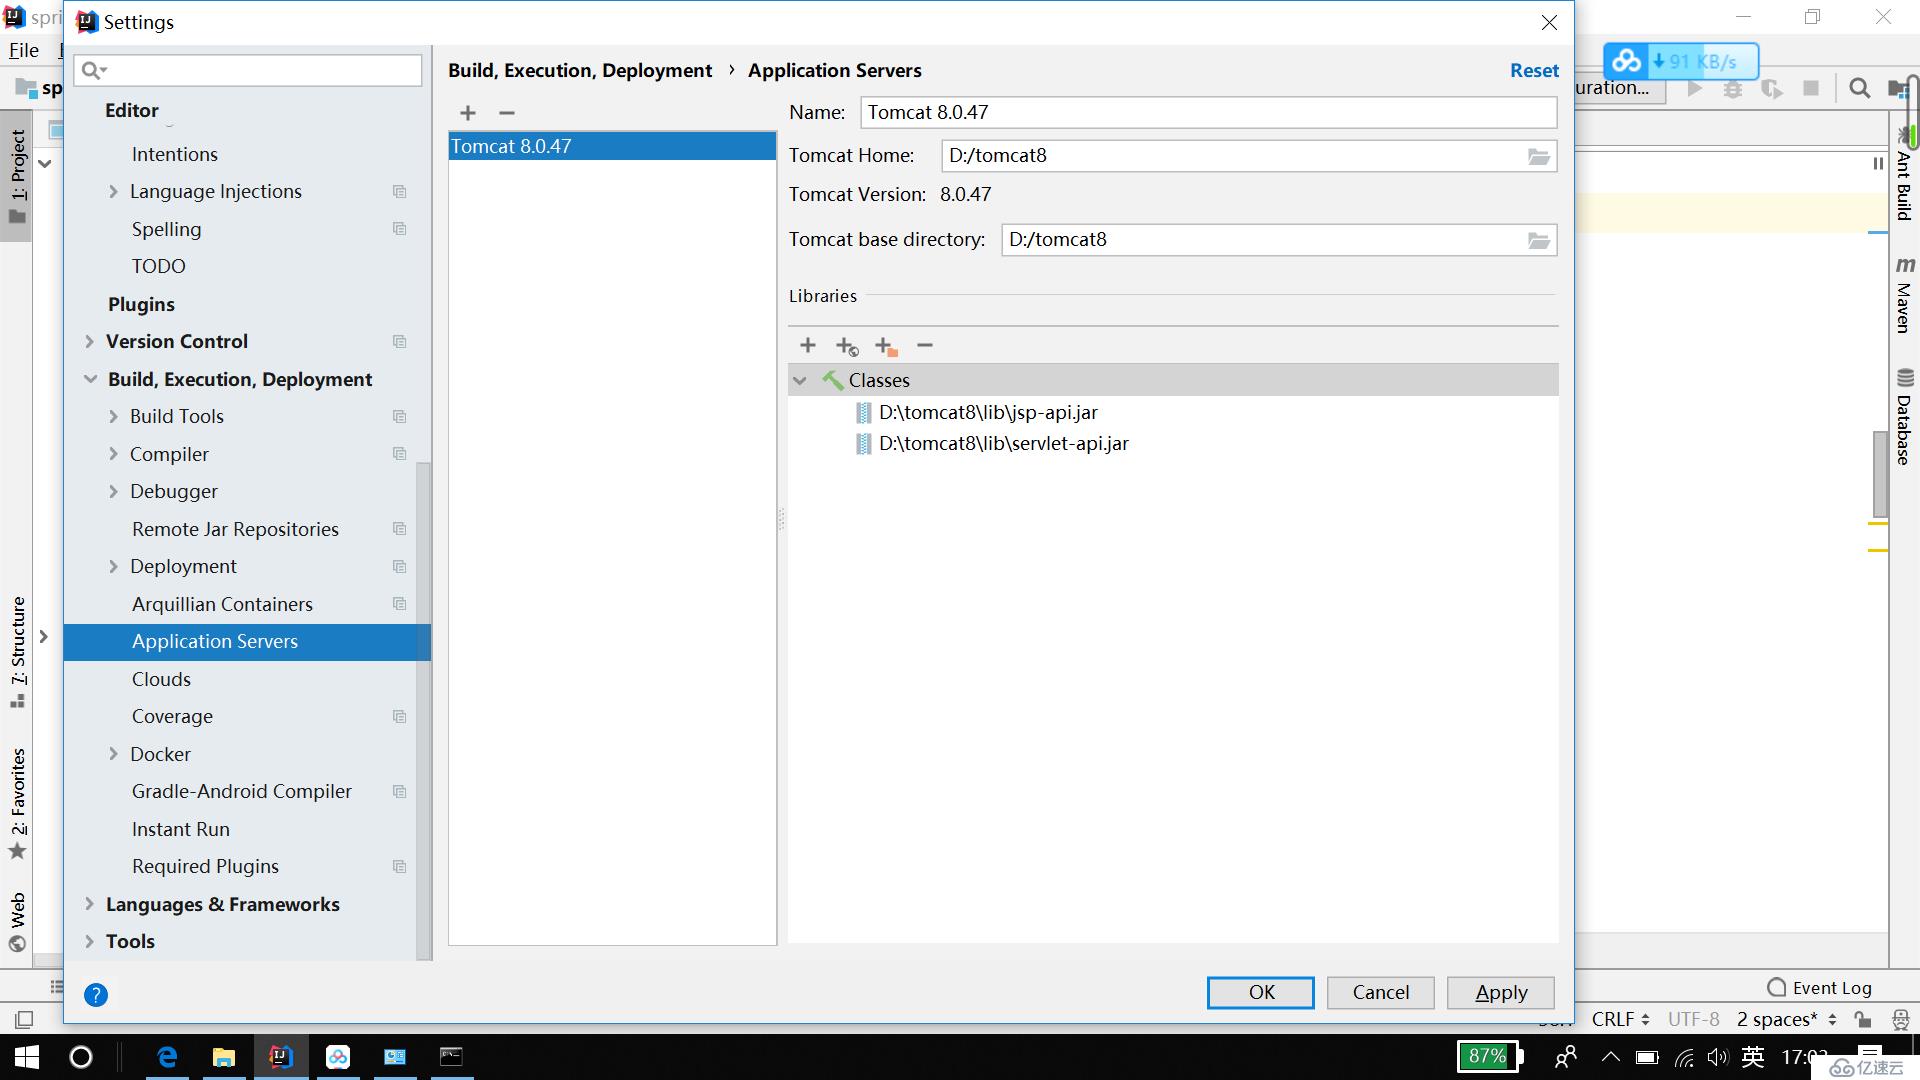Open the Plugins settings page
This screenshot has height=1080, width=1920.
coord(141,304)
